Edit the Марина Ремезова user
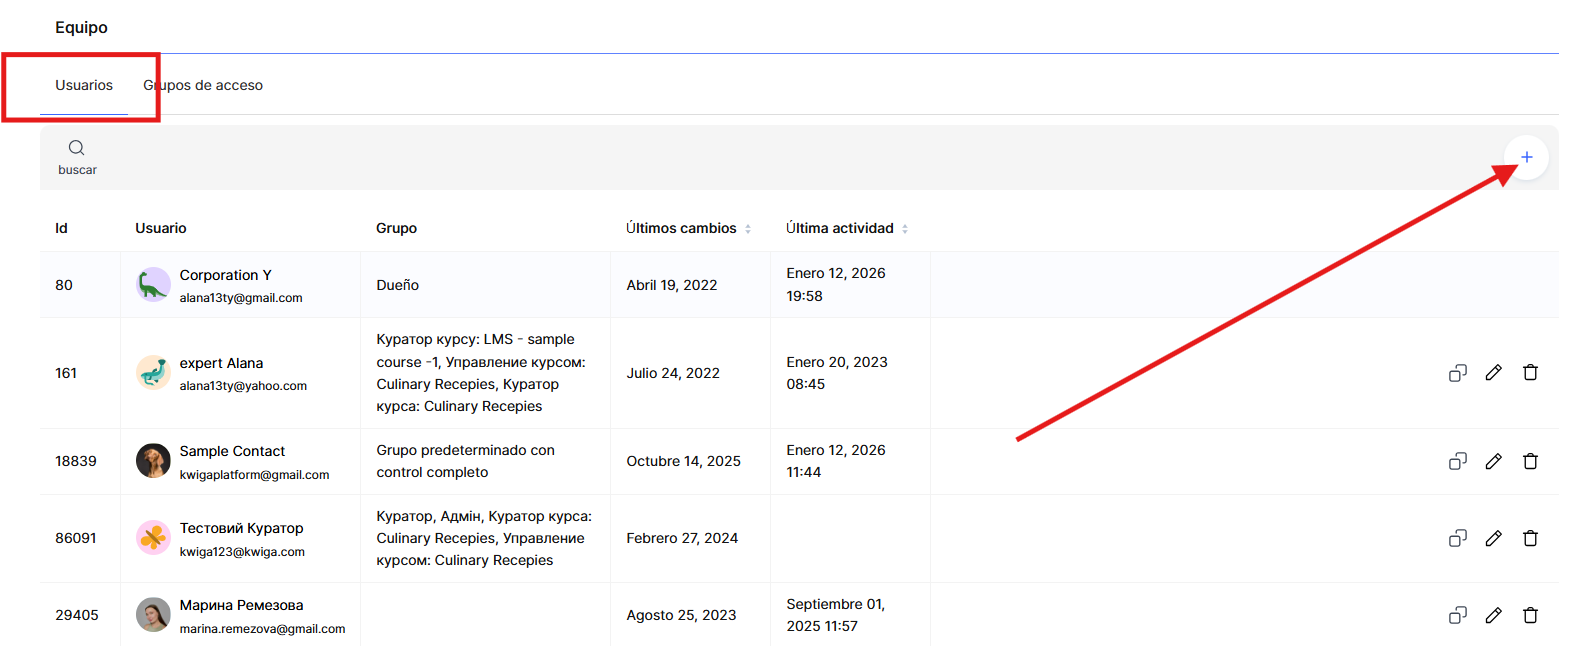This screenshot has width=1575, height=646. (1493, 615)
